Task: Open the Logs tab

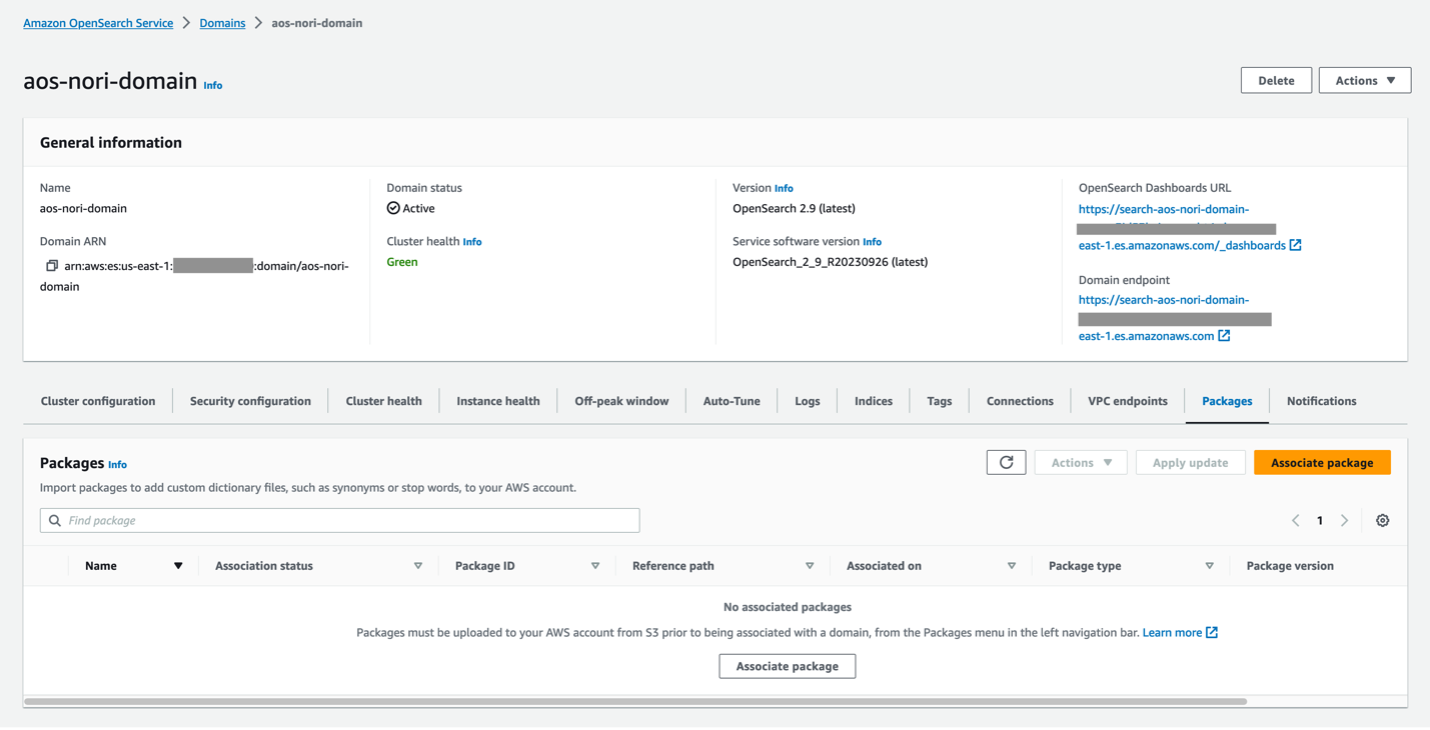Action: pyautogui.click(x=807, y=401)
